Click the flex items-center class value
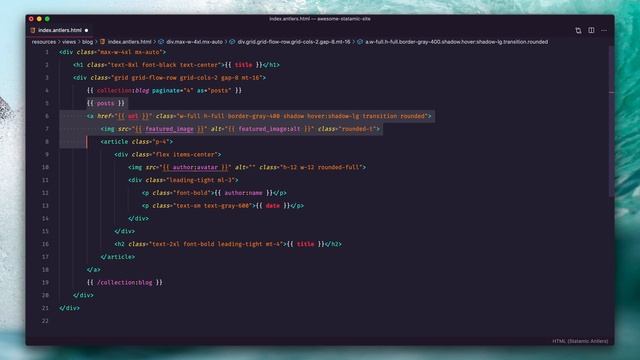 [185, 155]
